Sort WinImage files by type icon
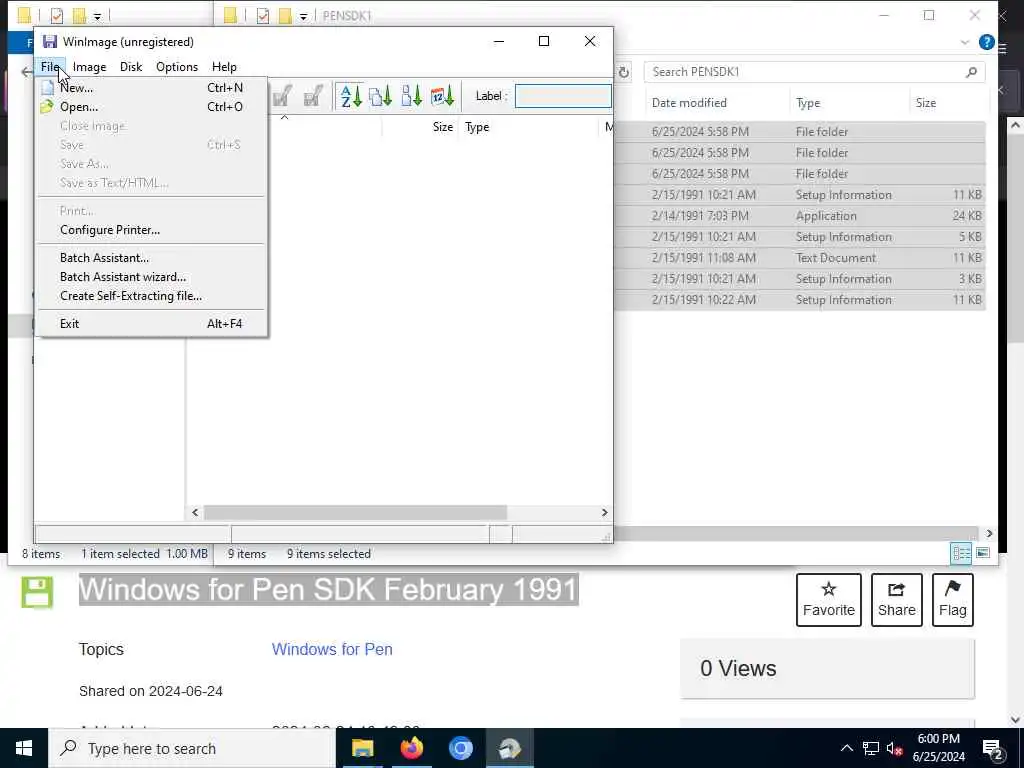Viewport: 1024px width, 768px height. pyautogui.click(x=381, y=96)
